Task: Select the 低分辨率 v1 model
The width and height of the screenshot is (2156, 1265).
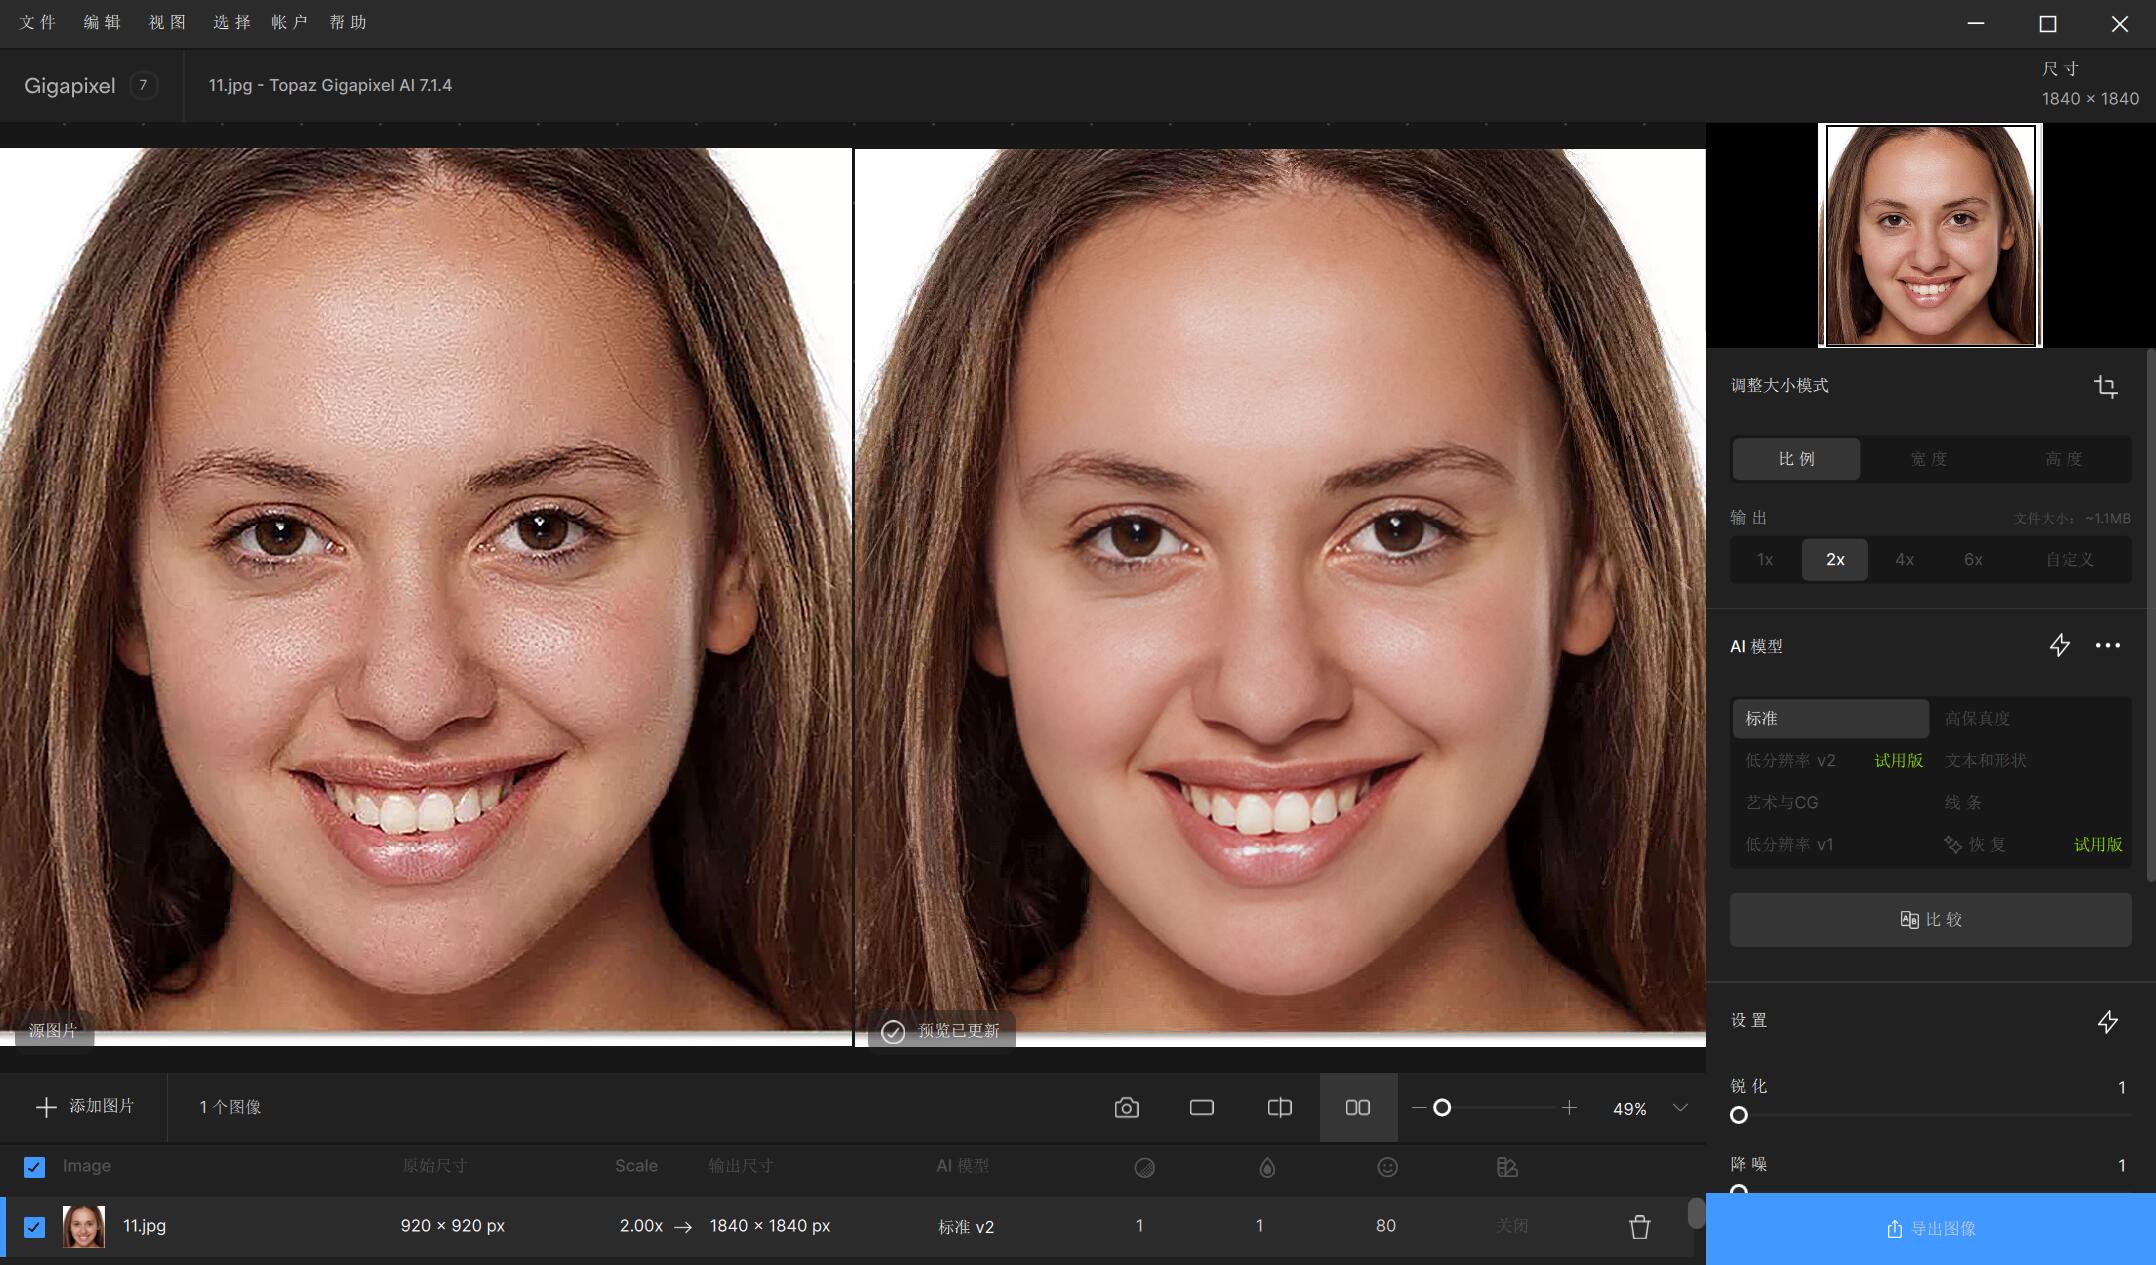Action: (x=1789, y=844)
